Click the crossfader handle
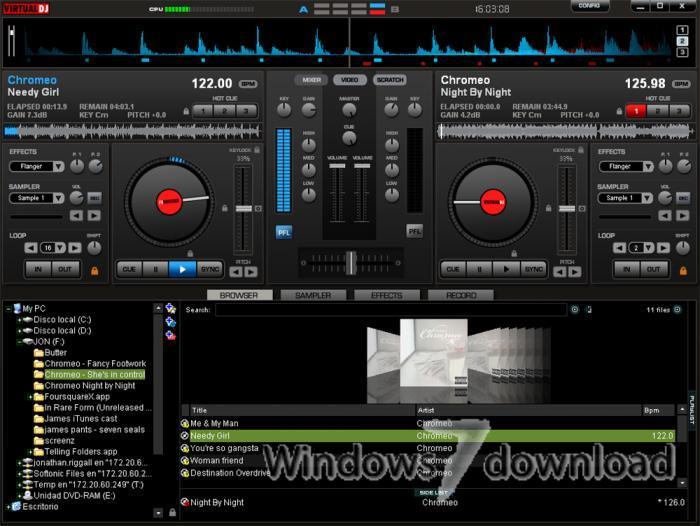 point(351,263)
